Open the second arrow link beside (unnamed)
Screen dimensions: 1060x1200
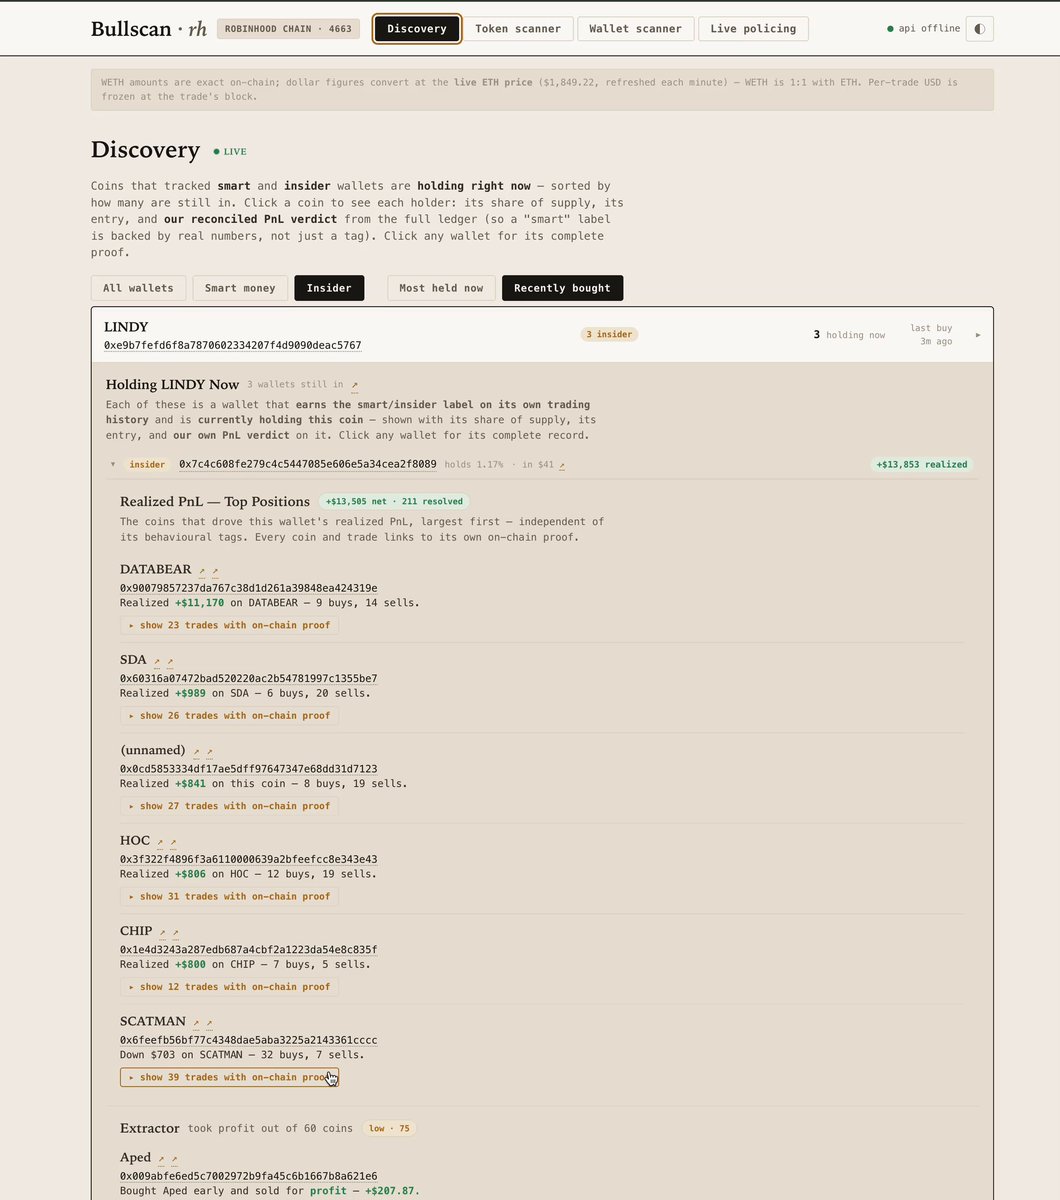[x=209, y=751]
